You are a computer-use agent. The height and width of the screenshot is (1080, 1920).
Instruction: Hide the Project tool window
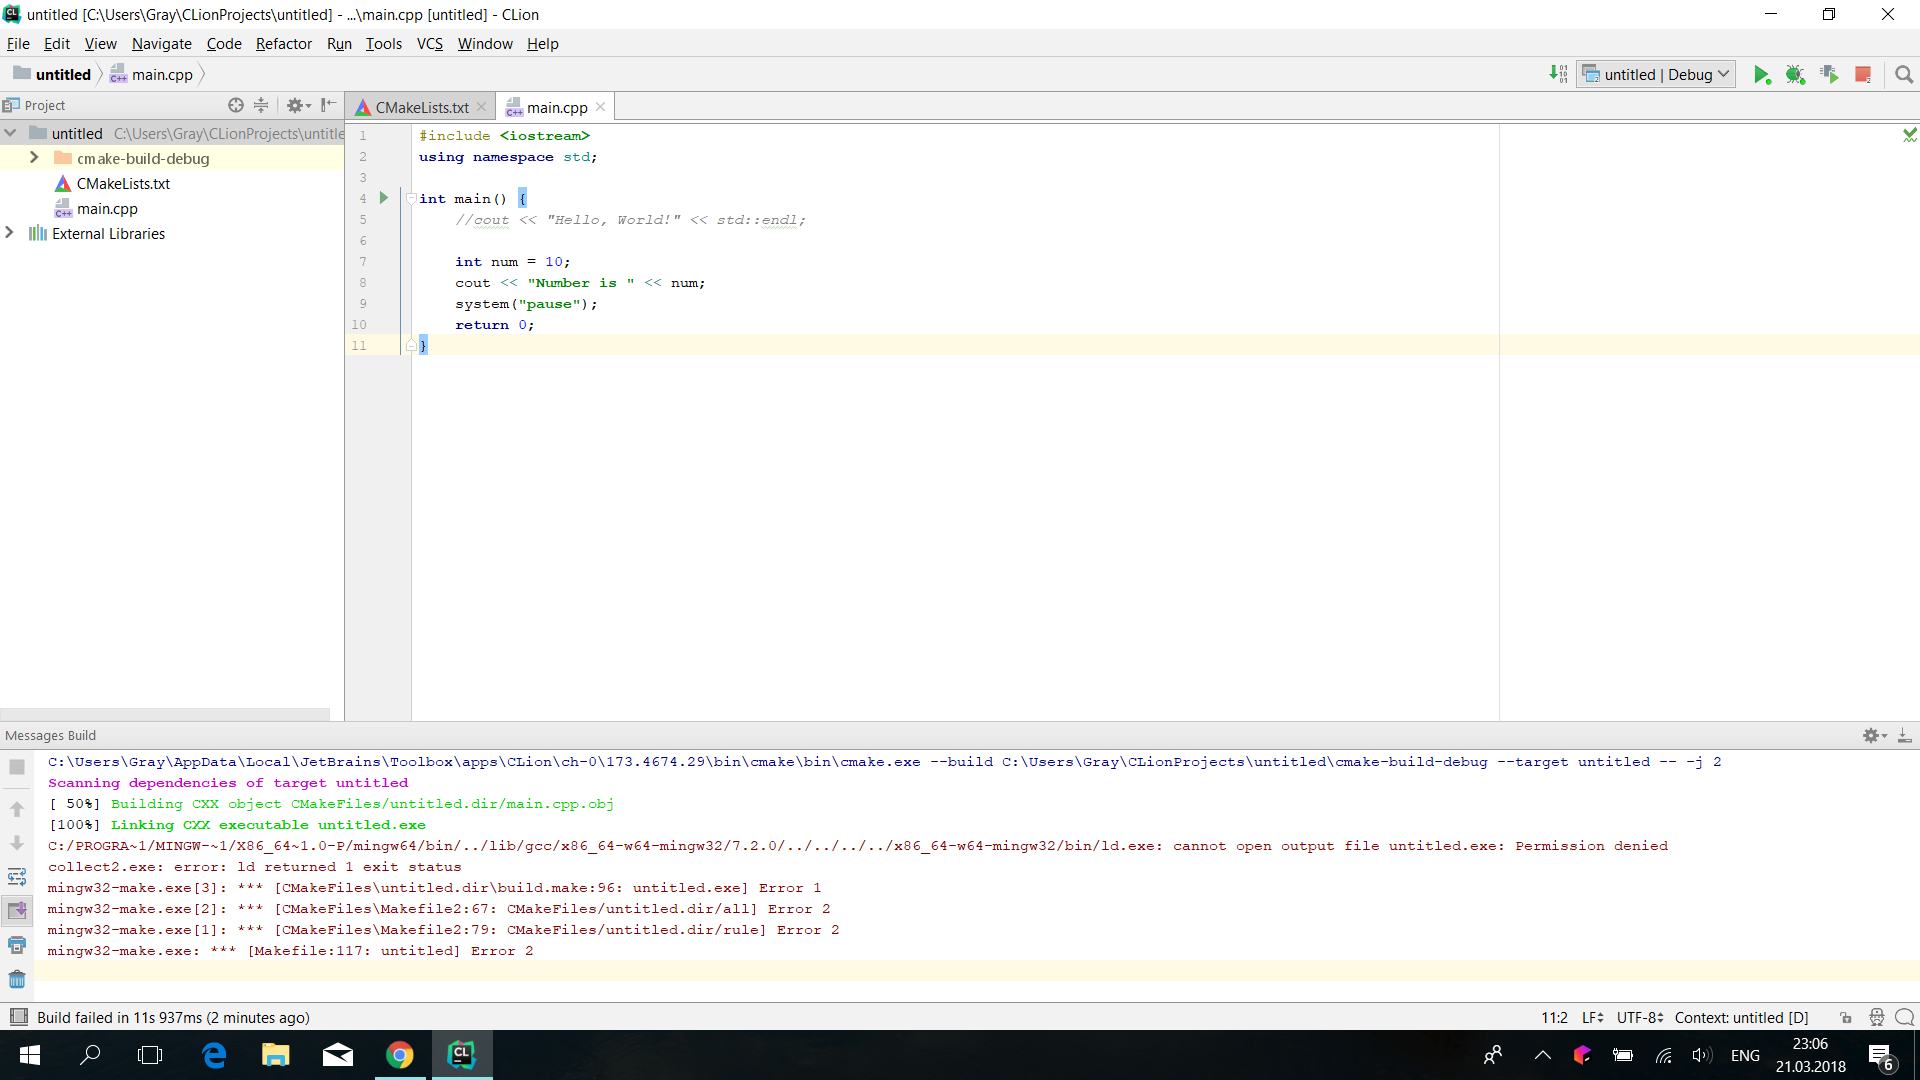(329, 105)
